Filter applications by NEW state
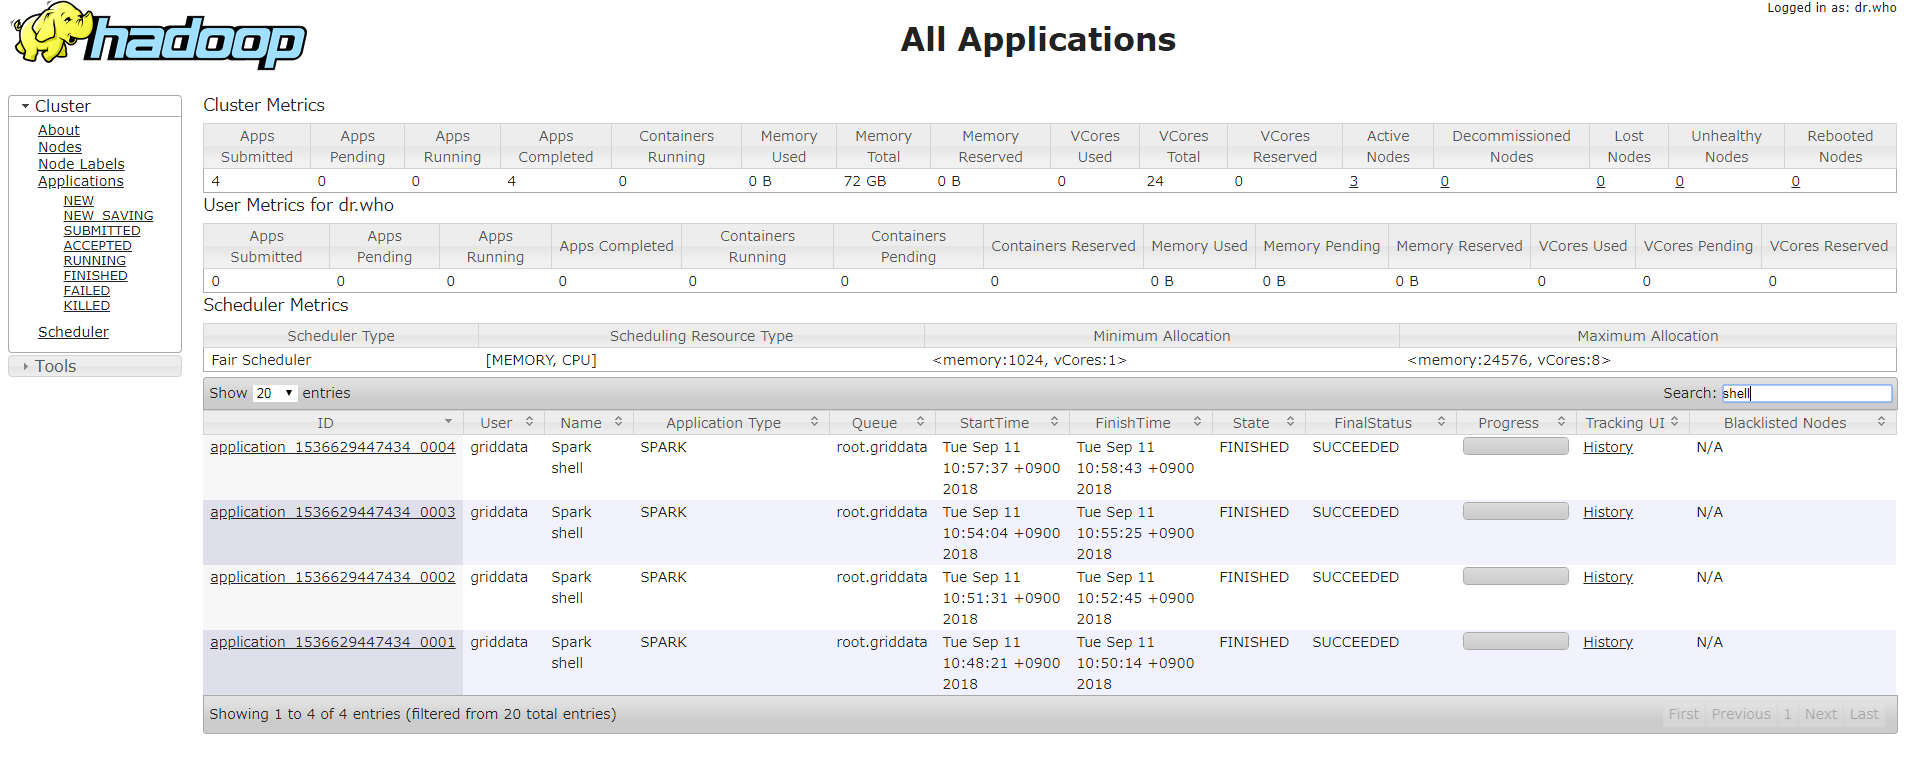The width and height of the screenshot is (1908, 779). coord(79,201)
